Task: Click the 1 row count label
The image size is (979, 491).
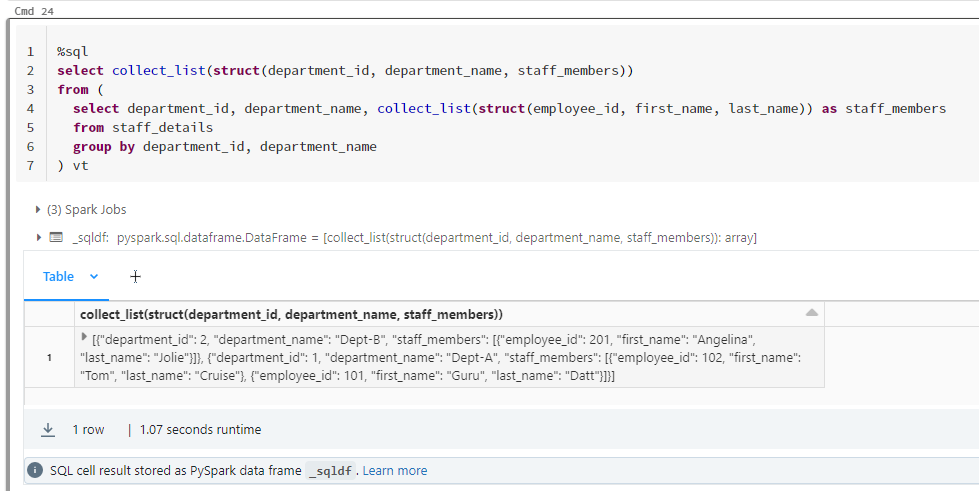Action: click(x=88, y=430)
